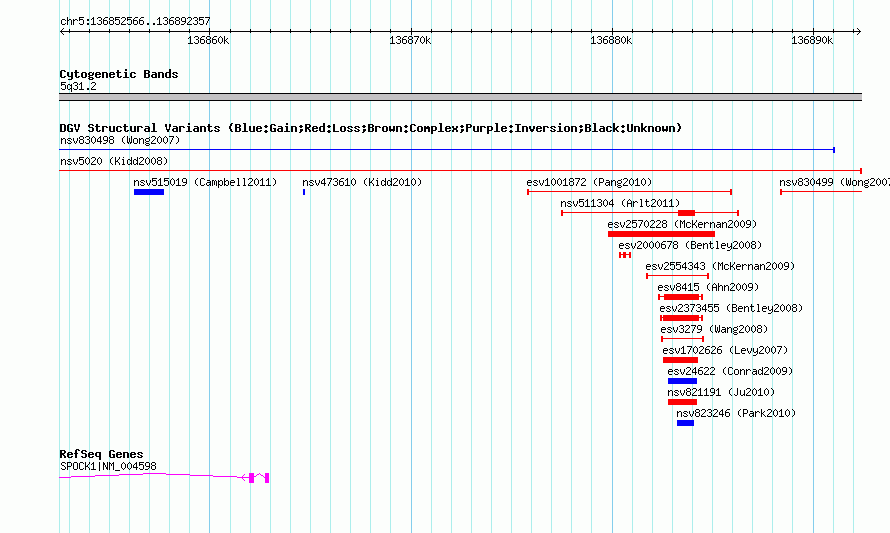Image resolution: width=890 pixels, height=533 pixels.
Task: Open the esv2000678 (Bentley2008) label
Action: tap(690, 245)
